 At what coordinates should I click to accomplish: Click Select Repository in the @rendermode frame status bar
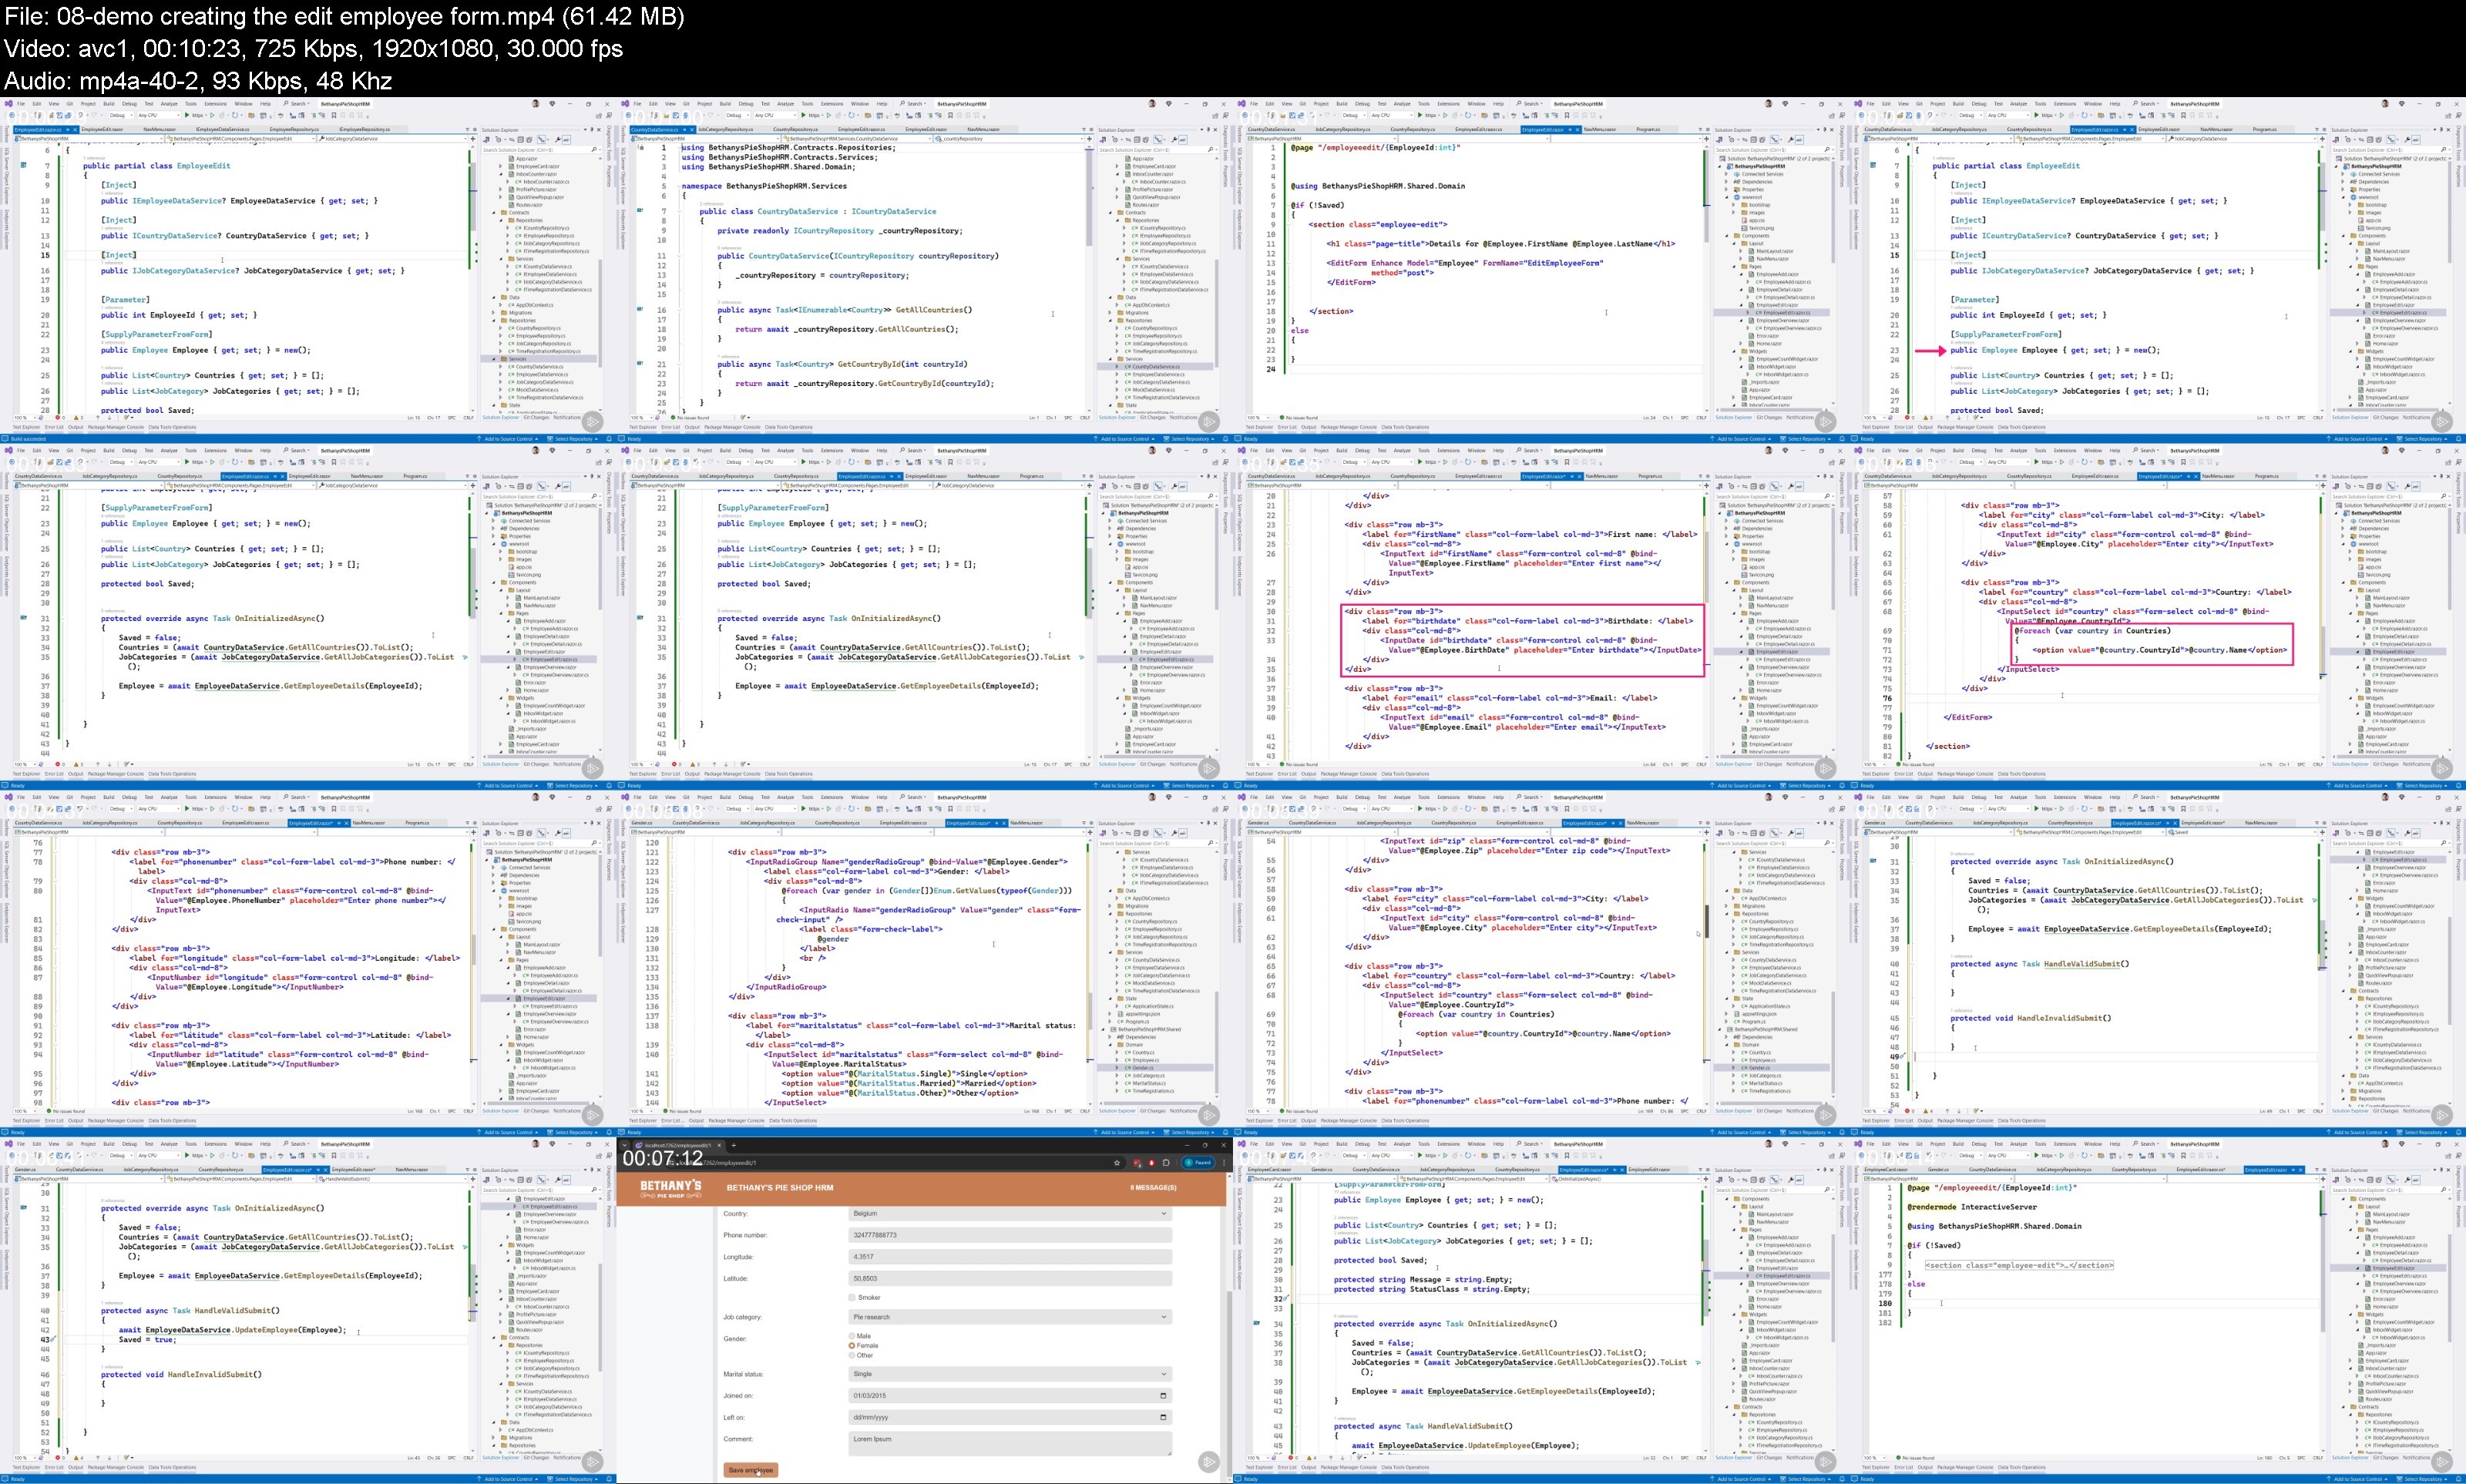pyautogui.click(x=2423, y=1479)
